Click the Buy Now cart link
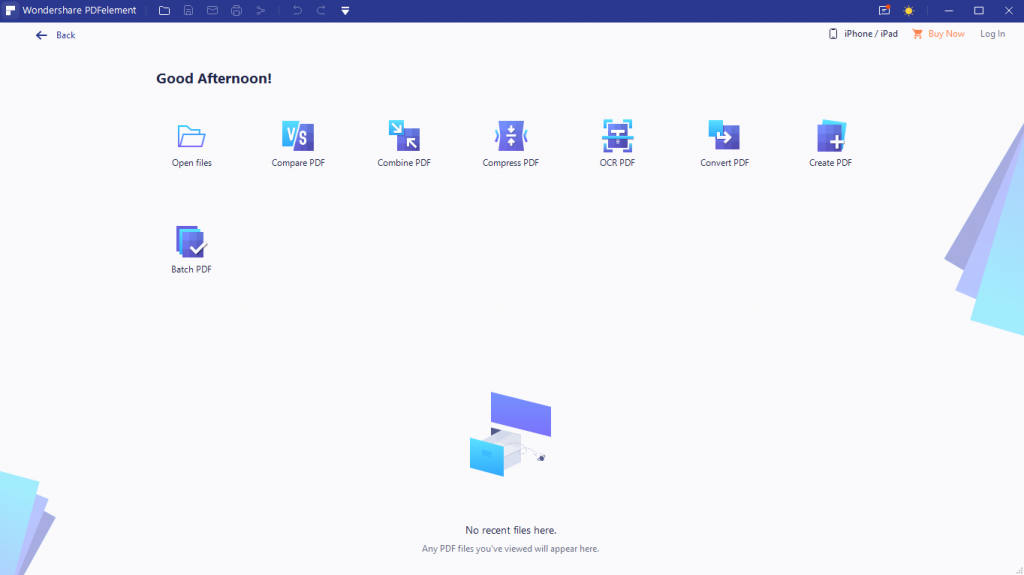Viewport: 1024px width, 575px height. coord(938,34)
